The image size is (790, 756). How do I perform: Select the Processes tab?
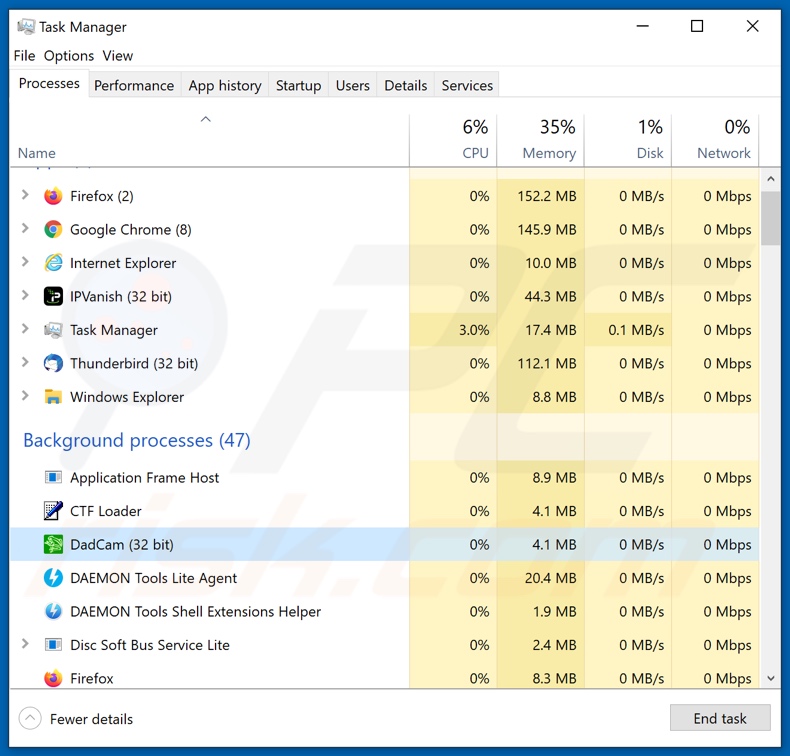pyautogui.click(x=49, y=83)
